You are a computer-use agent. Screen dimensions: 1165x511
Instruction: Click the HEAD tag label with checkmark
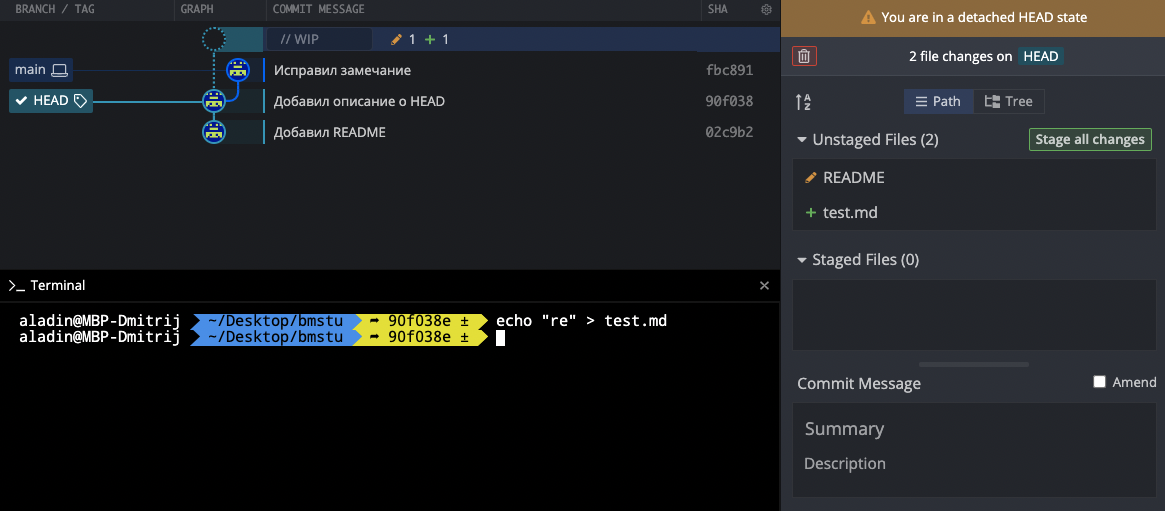click(x=51, y=101)
